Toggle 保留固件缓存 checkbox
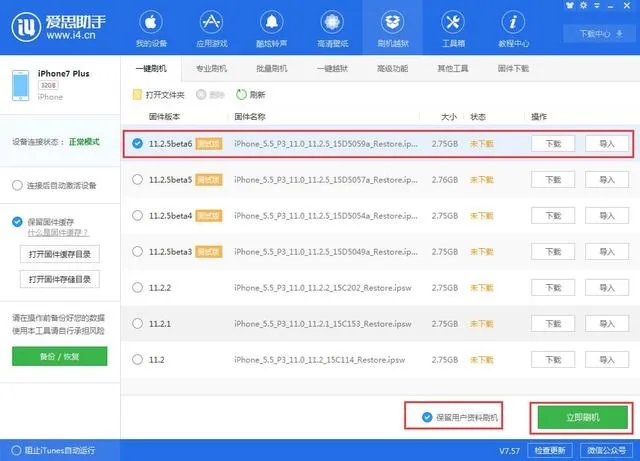This screenshot has width=640, height=461. 17,222
